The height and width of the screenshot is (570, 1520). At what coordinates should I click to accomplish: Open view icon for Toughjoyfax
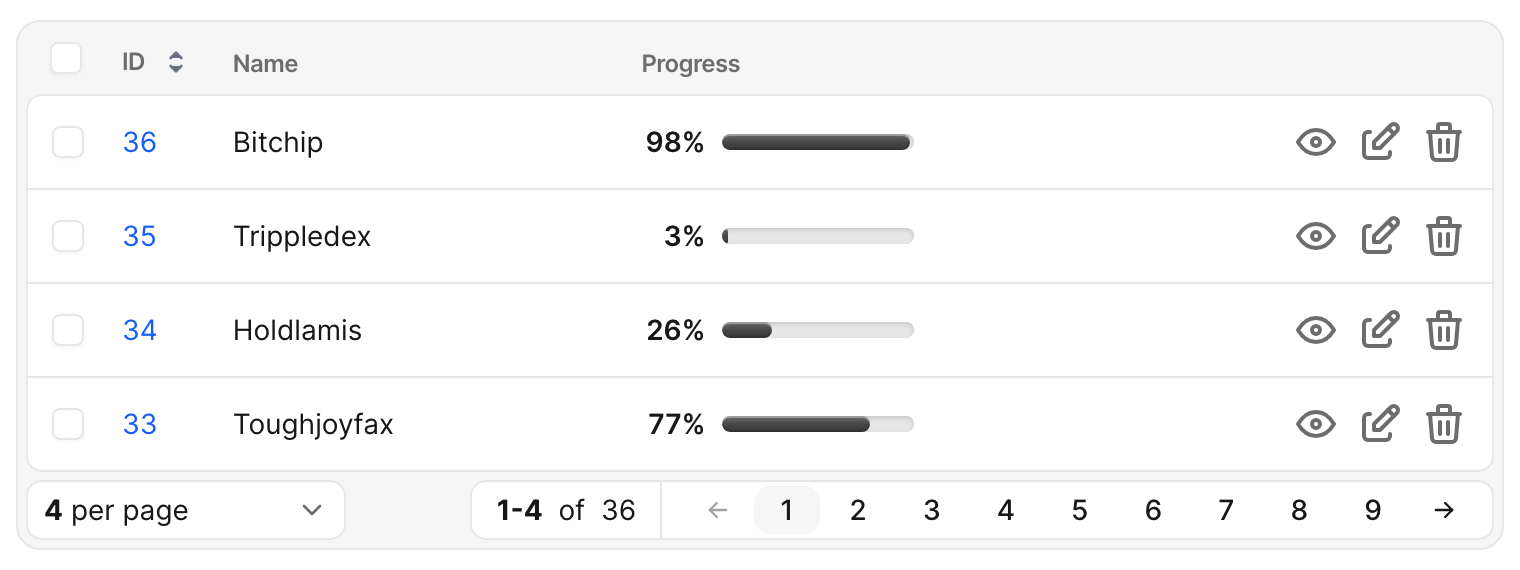coord(1316,425)
